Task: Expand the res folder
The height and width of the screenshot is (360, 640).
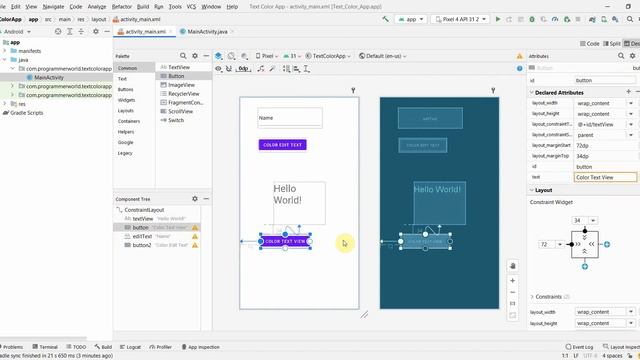Action: coord(5,104)
